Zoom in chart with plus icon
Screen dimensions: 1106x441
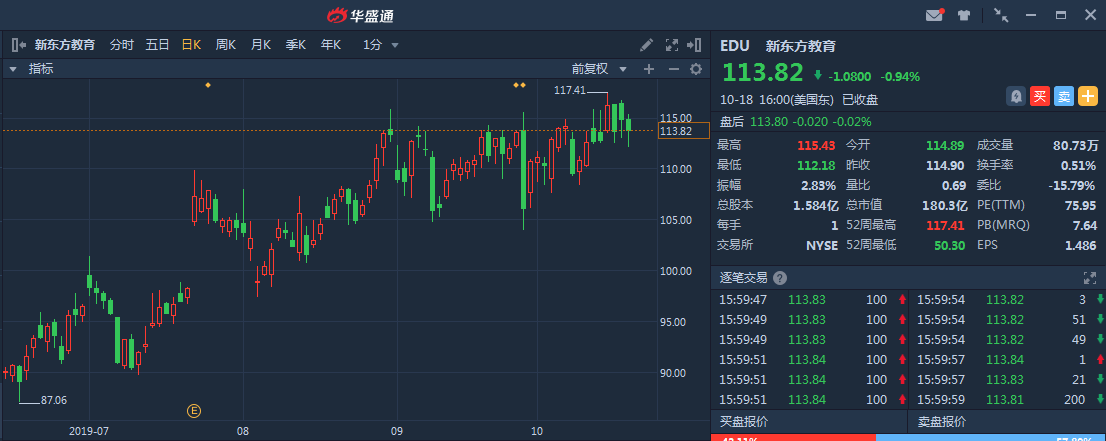pyautogui.click(x=649, y=69)
